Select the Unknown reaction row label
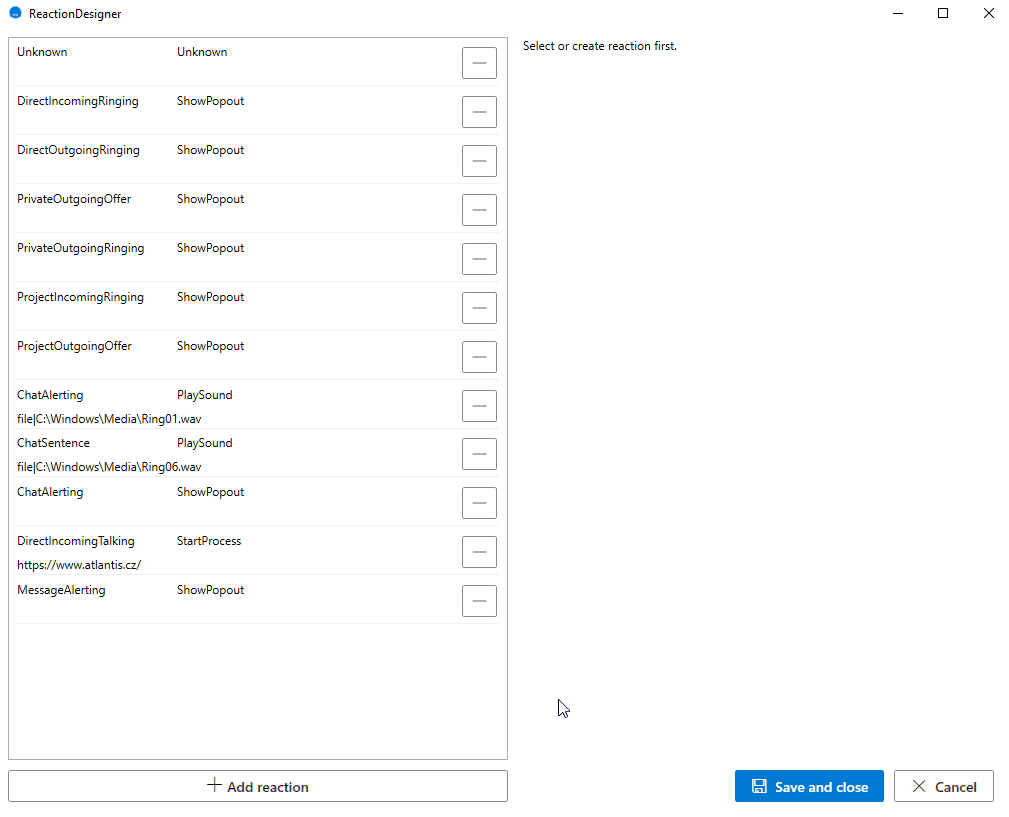The image size is (1009, 817). (42, 52)
